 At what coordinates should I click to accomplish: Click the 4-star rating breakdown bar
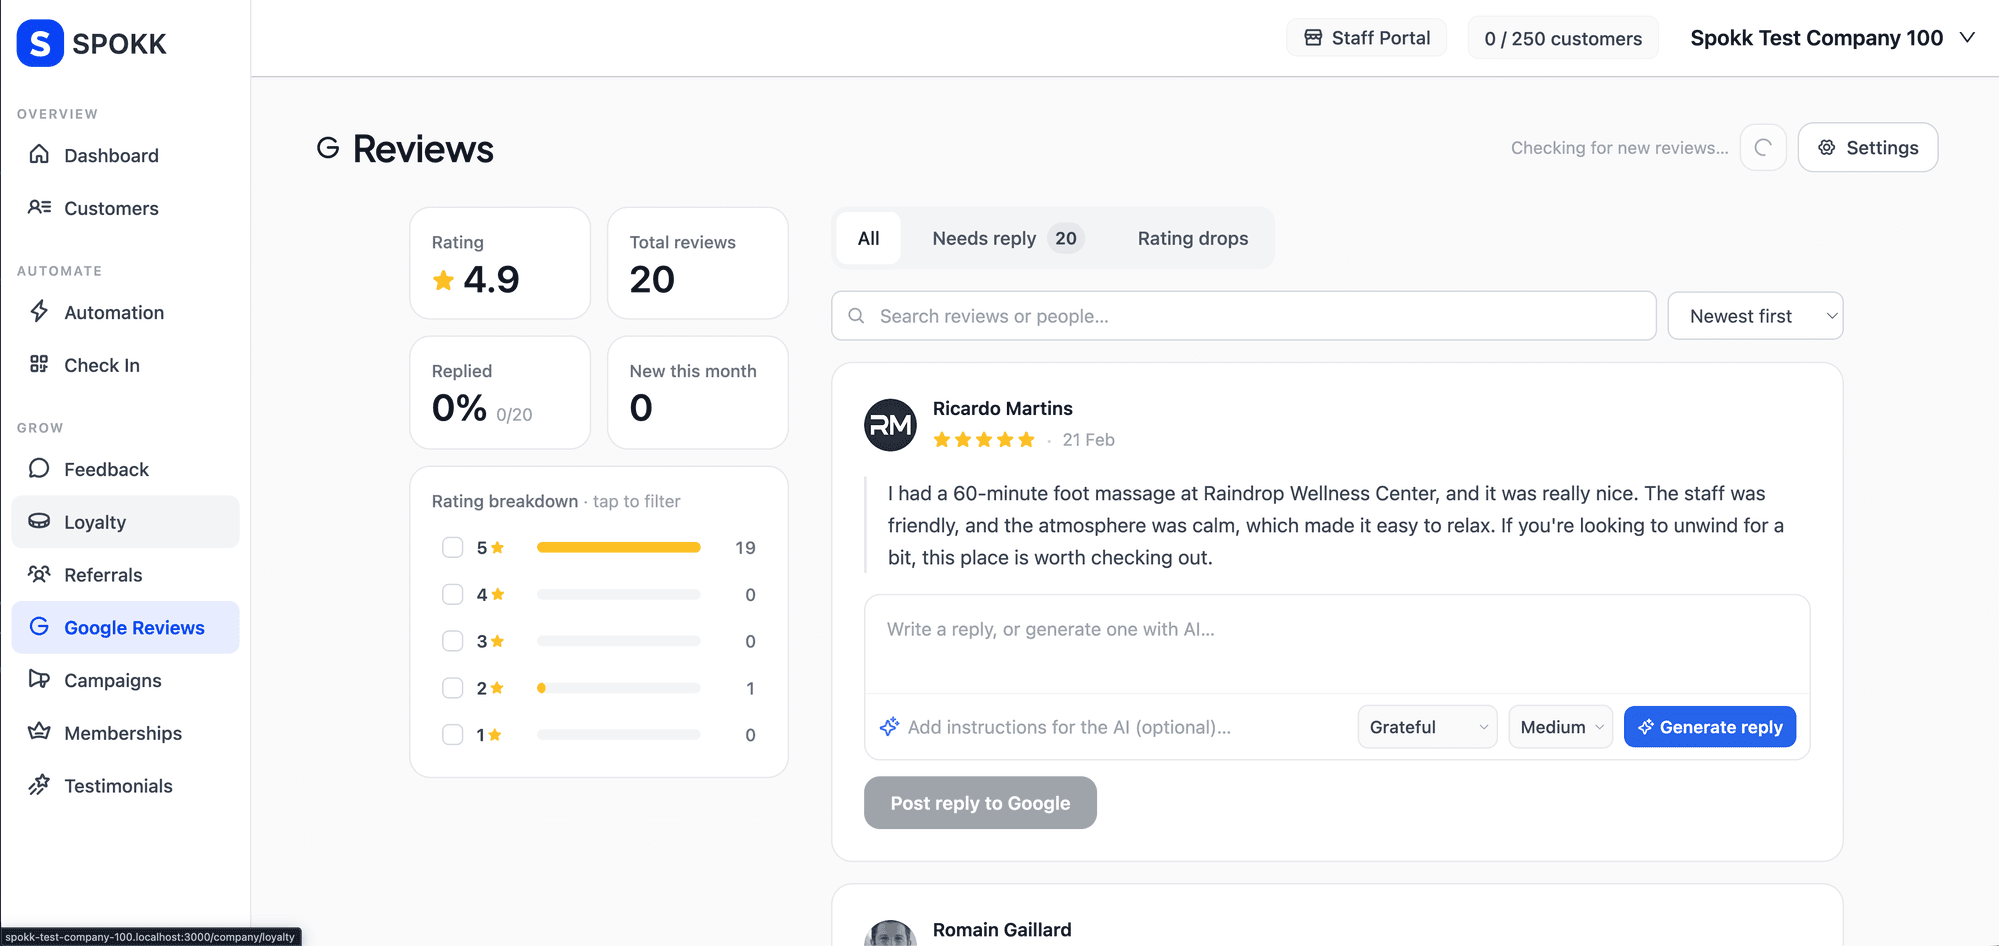[618, 594]
